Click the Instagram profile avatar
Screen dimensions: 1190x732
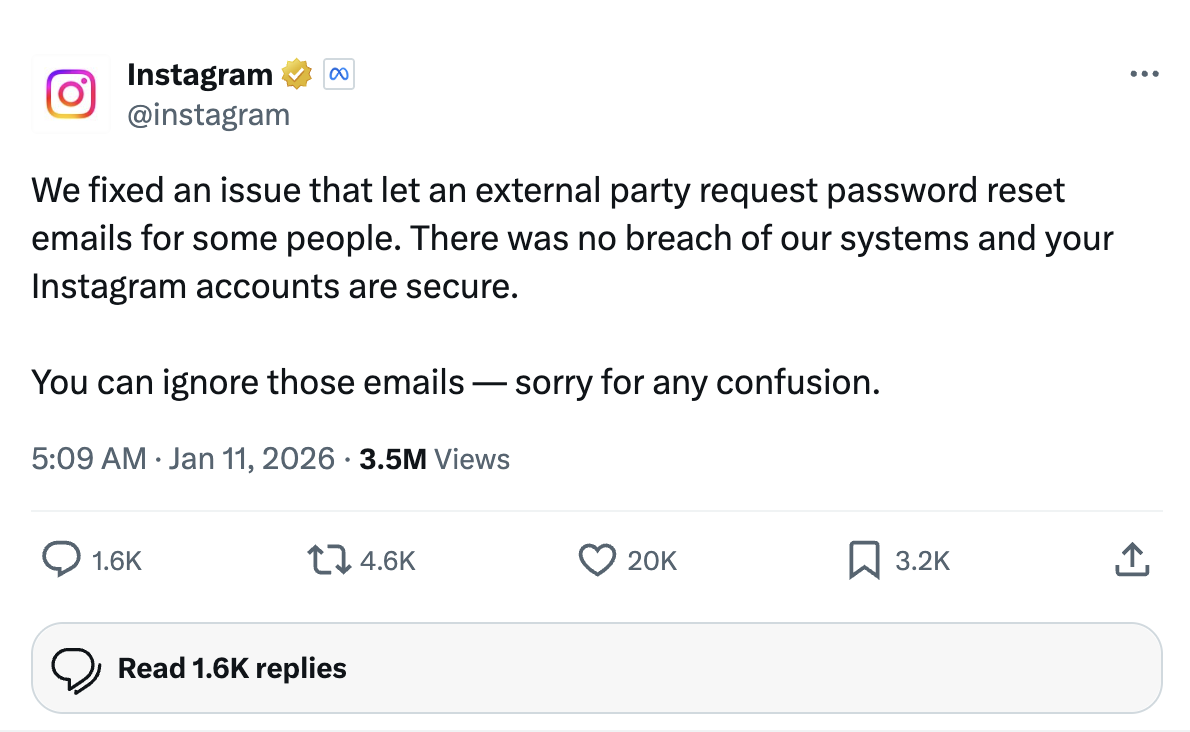coord(71,94)
